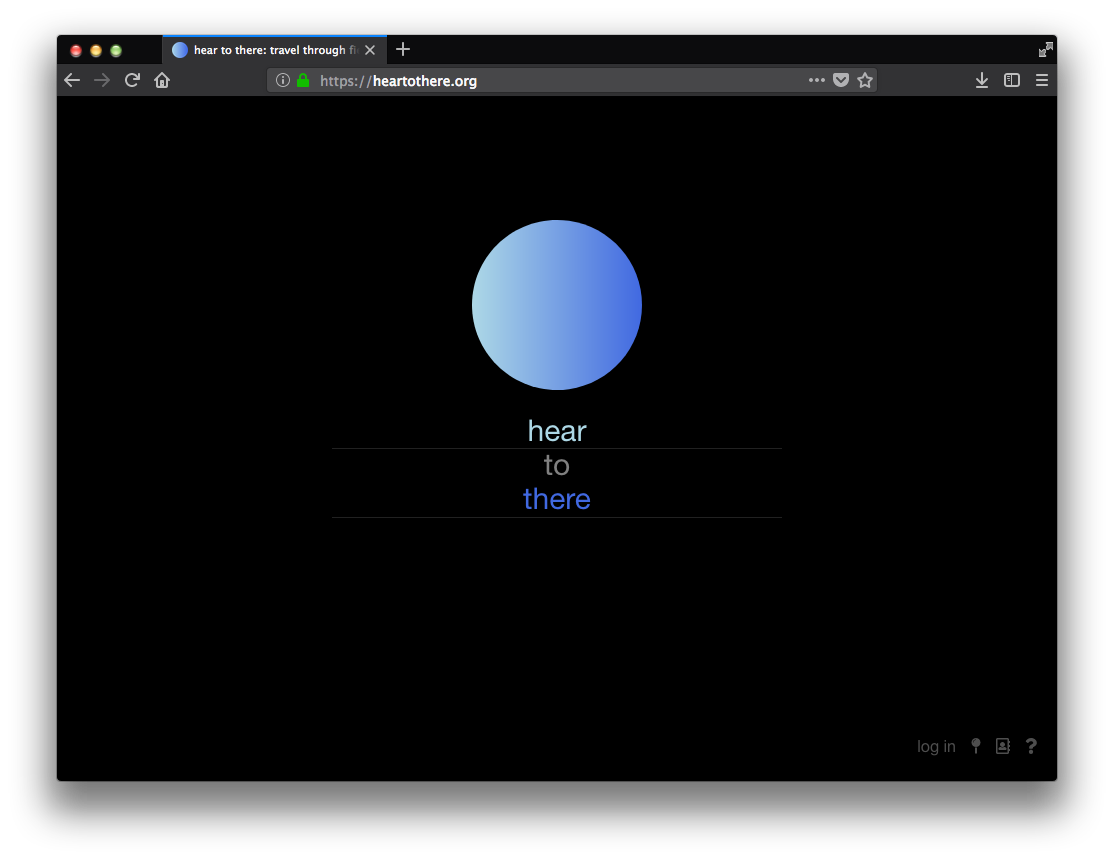Select the 'hear to there' tab

coord(265,50)
